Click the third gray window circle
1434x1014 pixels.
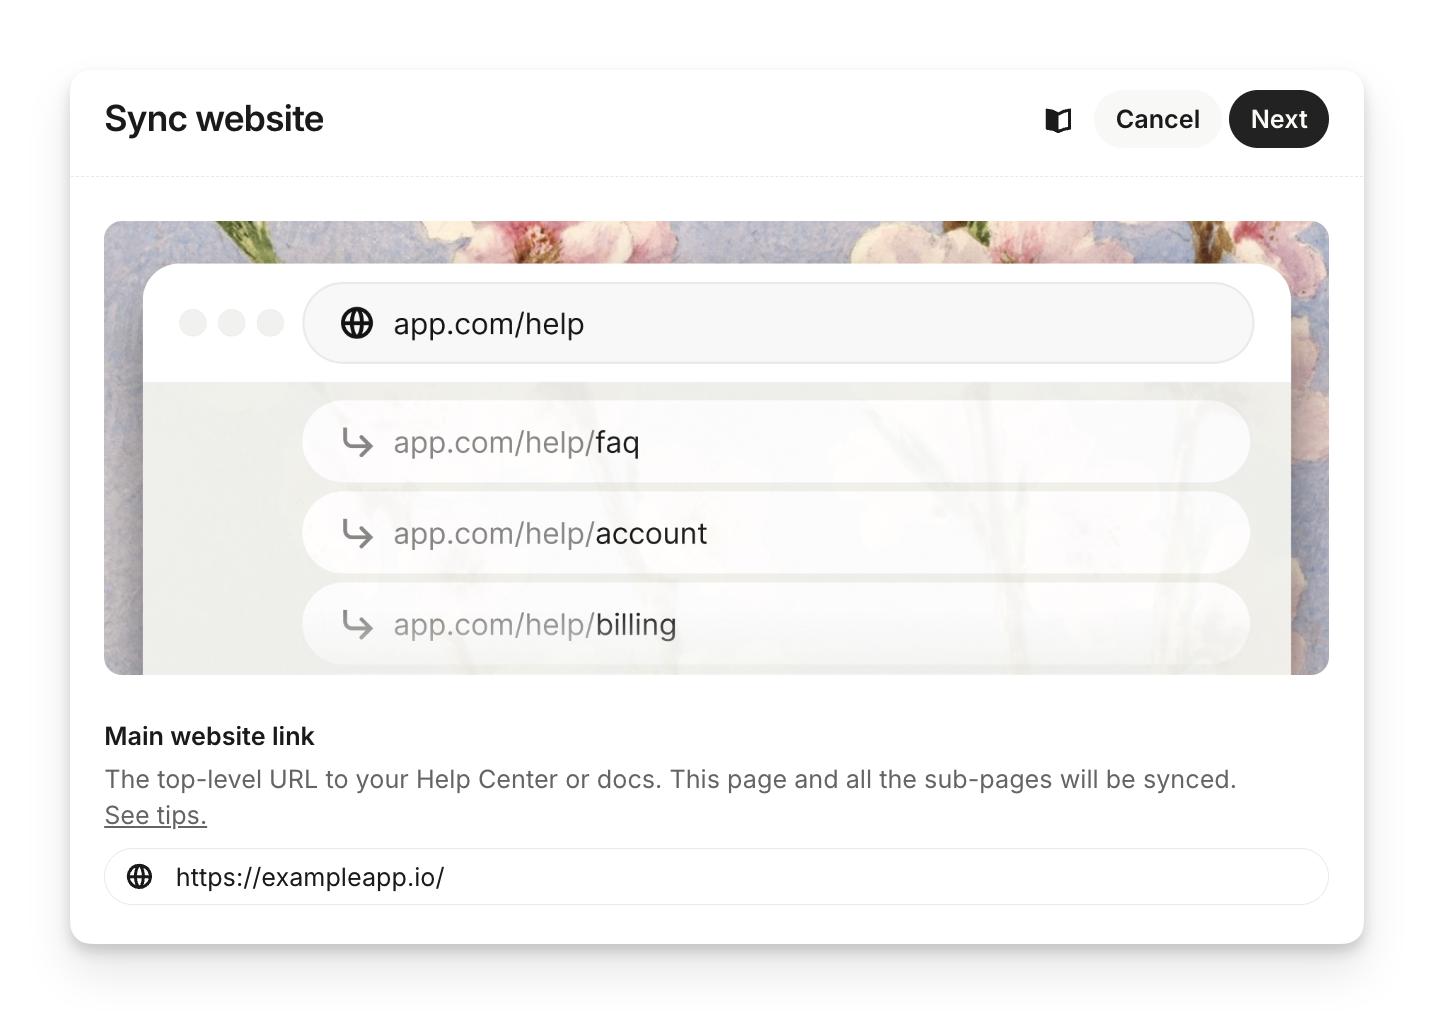[x=271, y=323]
